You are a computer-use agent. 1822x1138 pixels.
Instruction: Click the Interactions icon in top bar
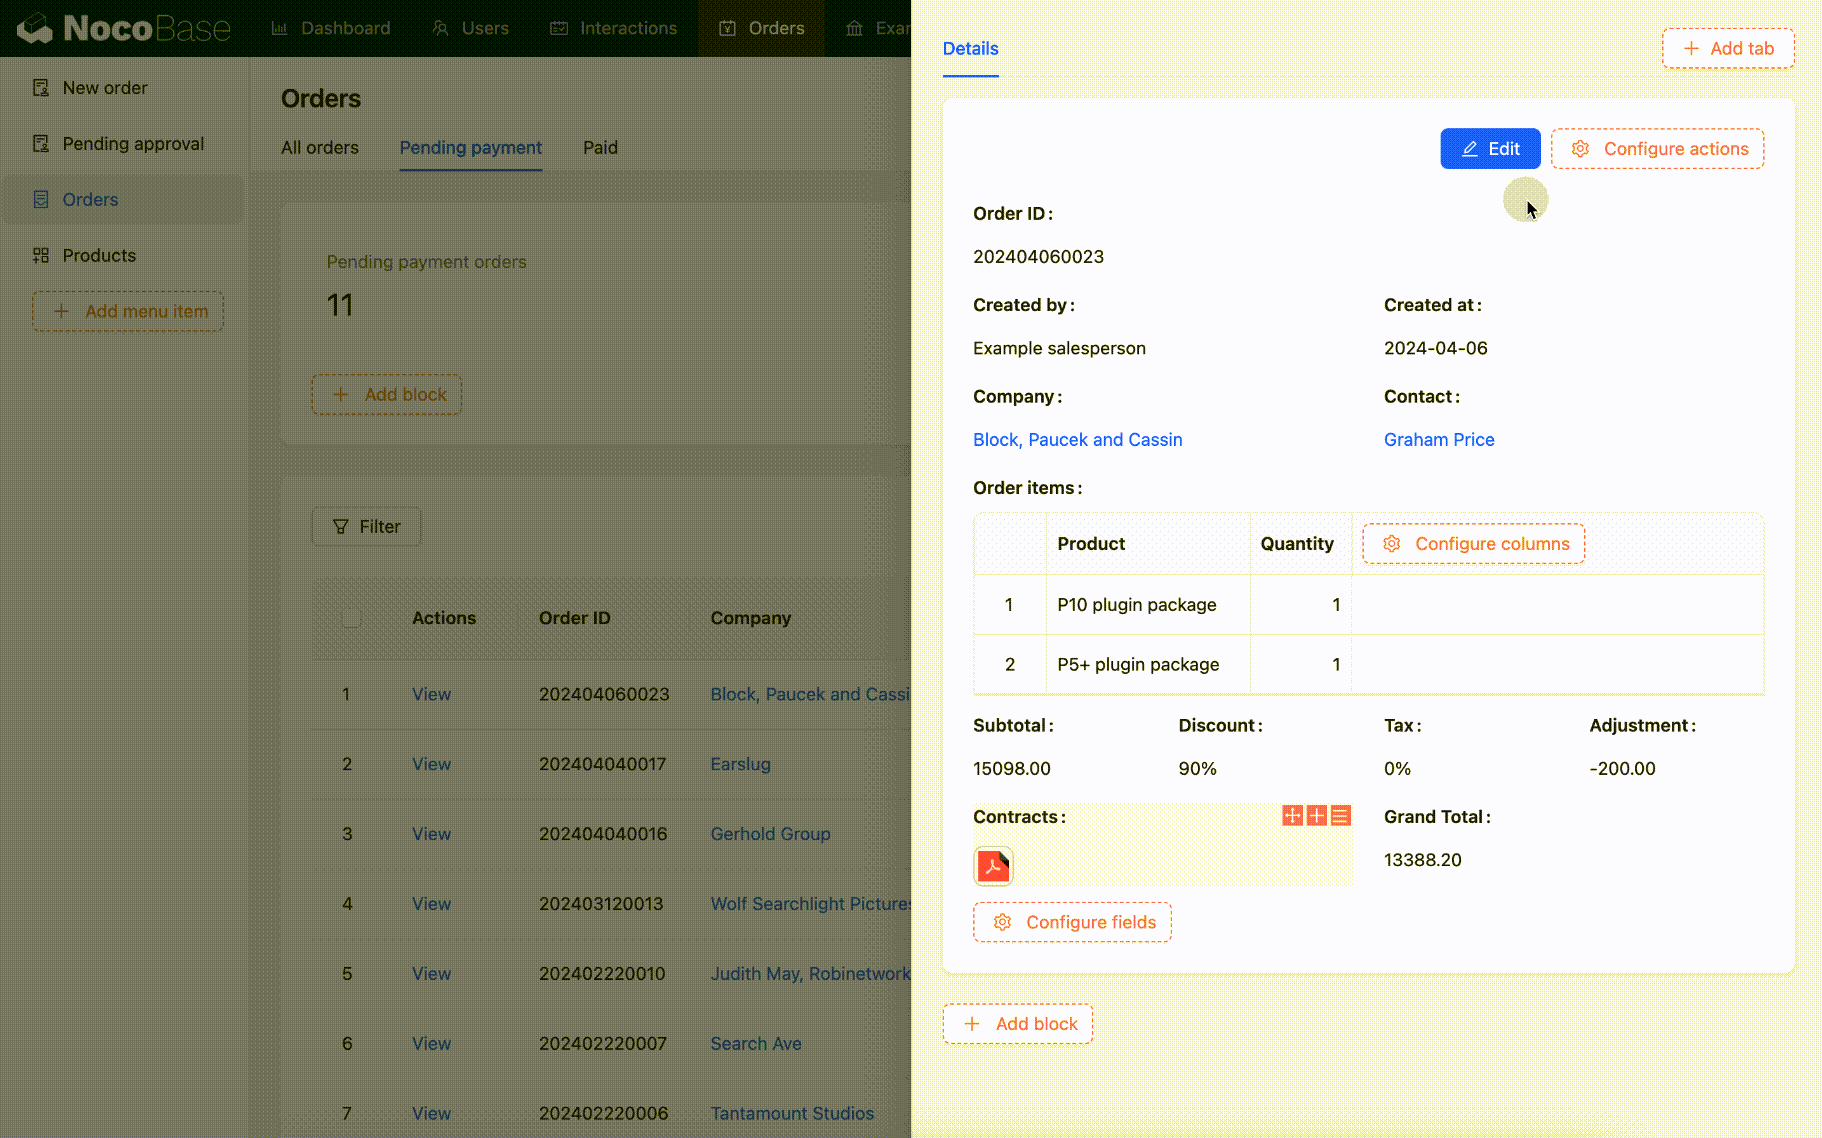coord(559,28)
